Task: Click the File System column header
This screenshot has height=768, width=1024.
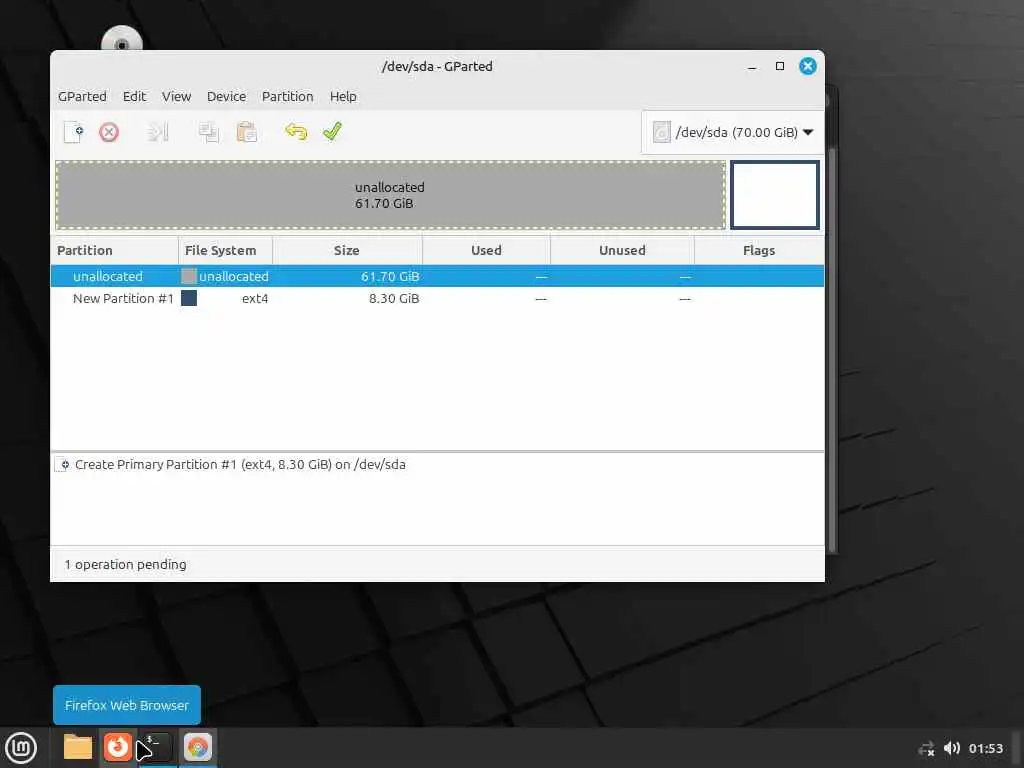Action: click(225, 251)
